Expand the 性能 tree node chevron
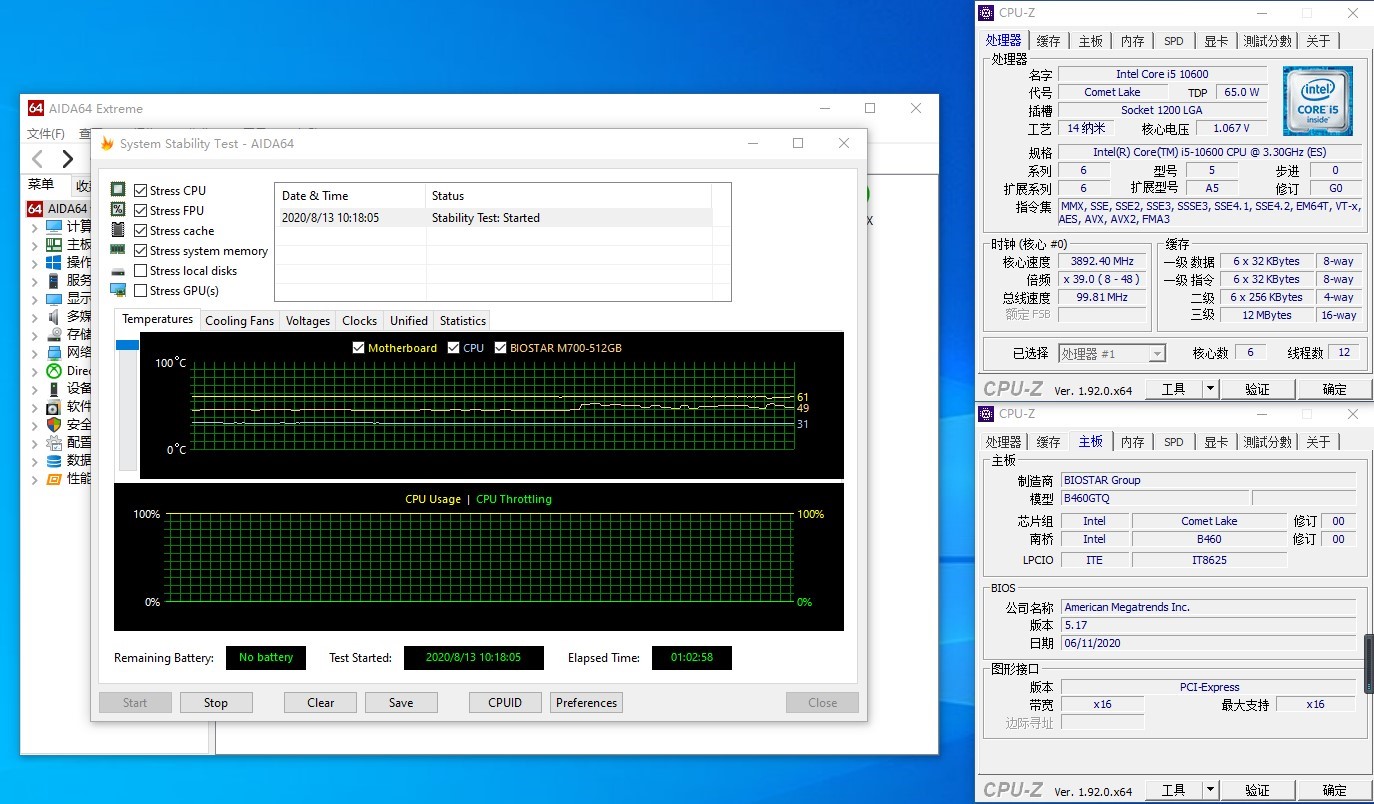The image size is (1374, 804). point(35,479)
